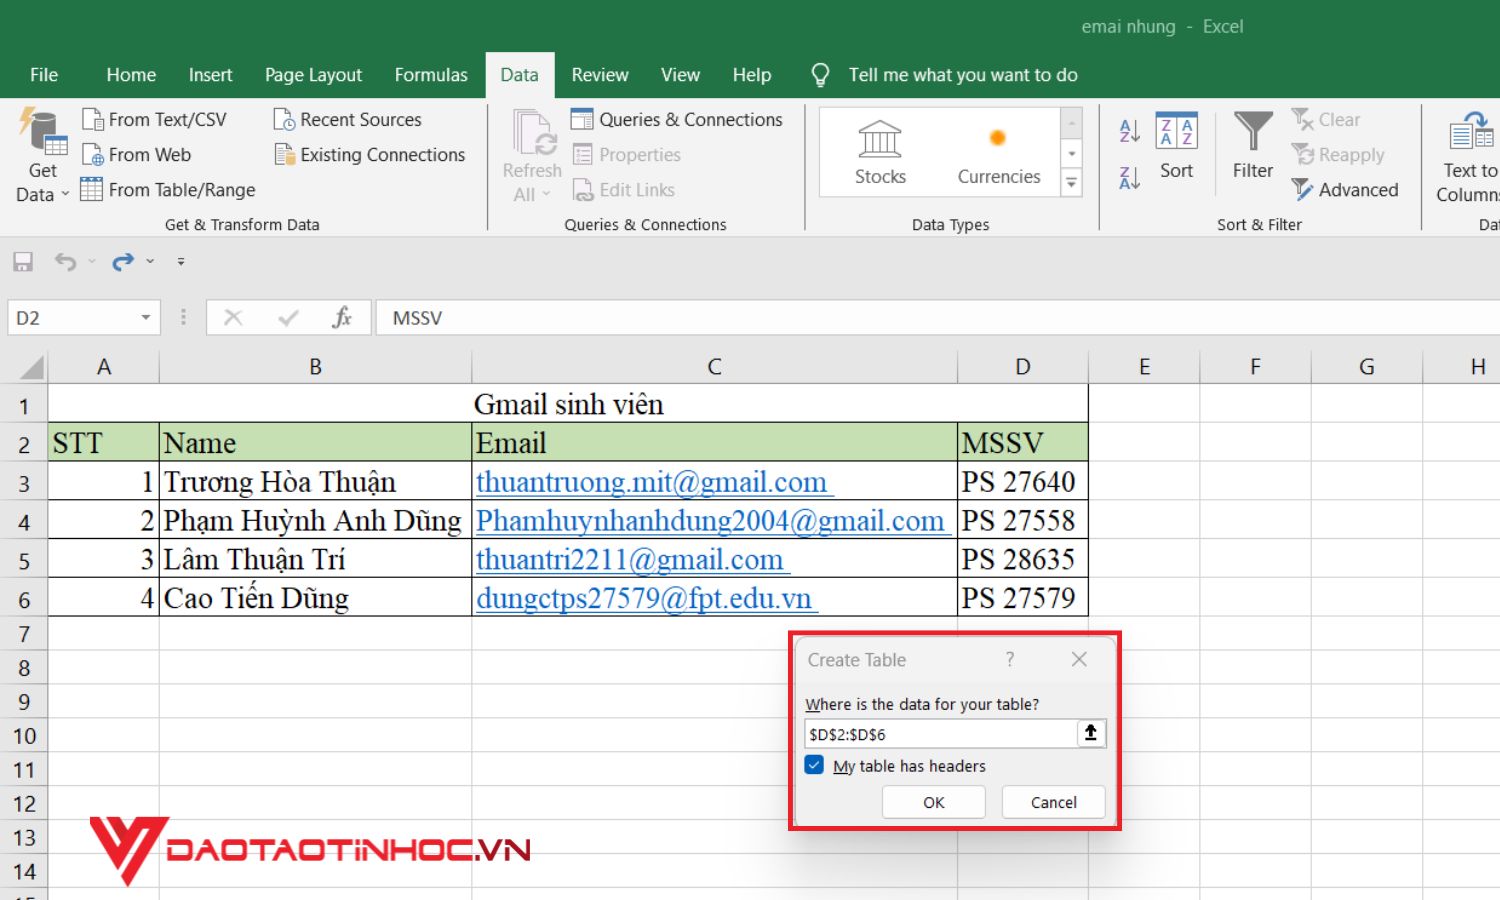The width and height of the screenshot is (1500, 900).
Task: Open Advanced filter options
Action: 1345,190
